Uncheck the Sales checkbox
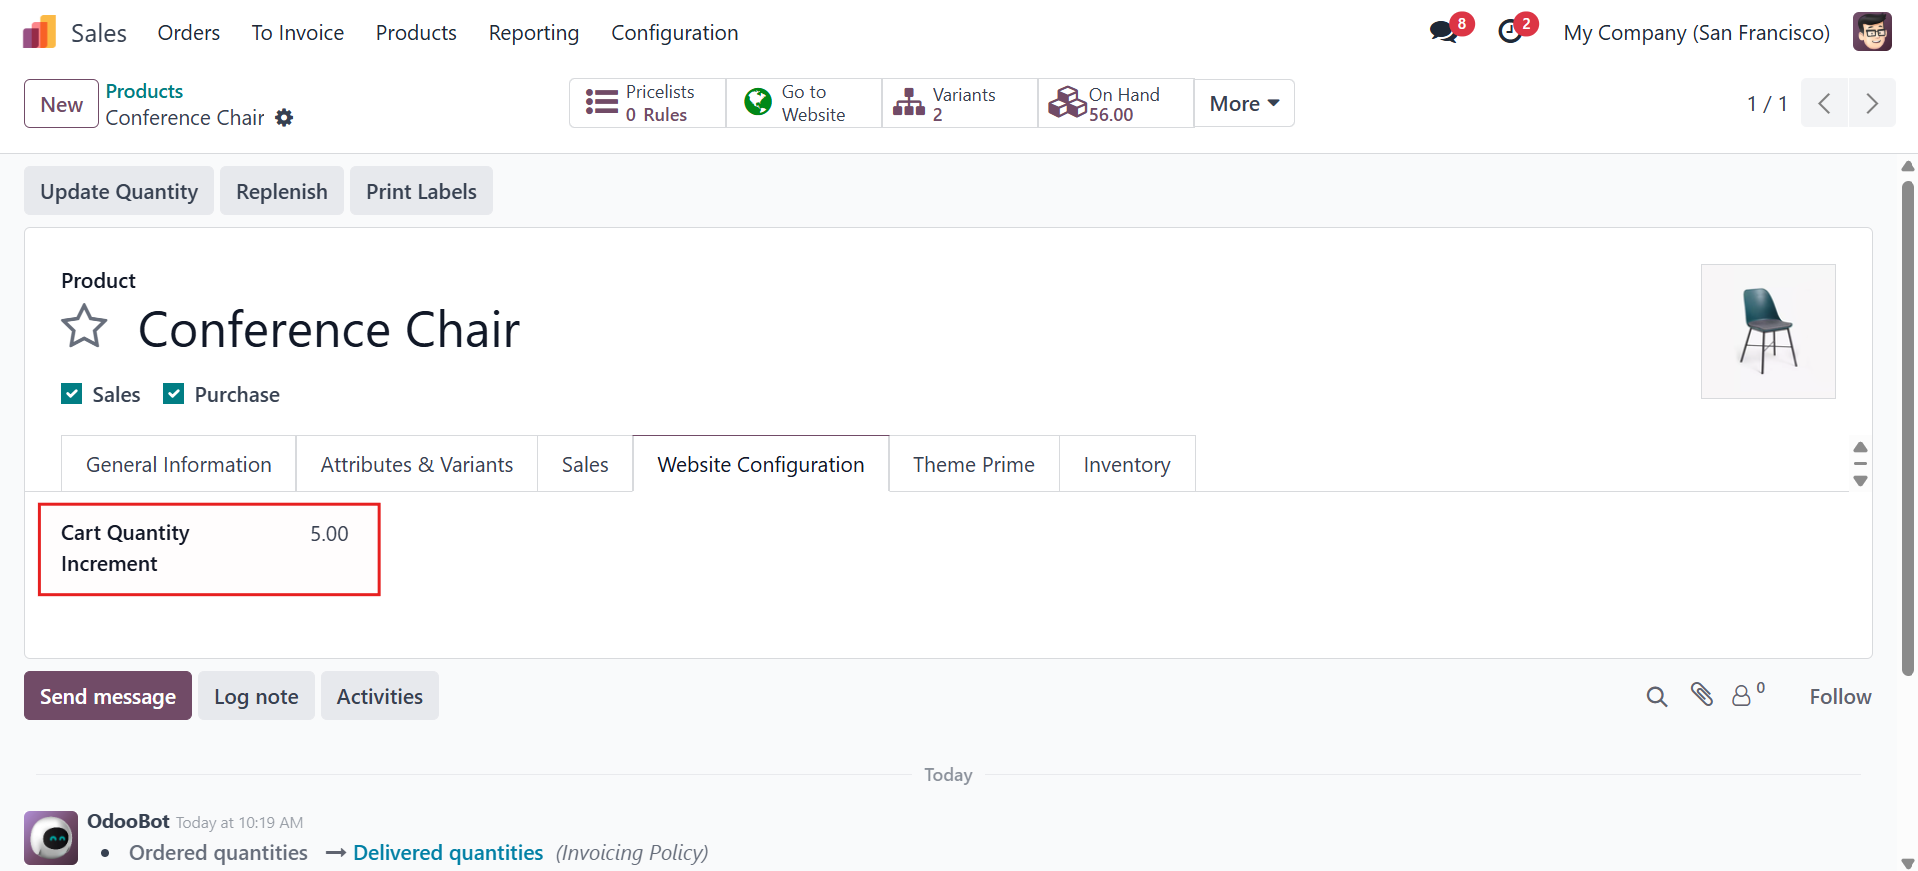 (72, 394)
